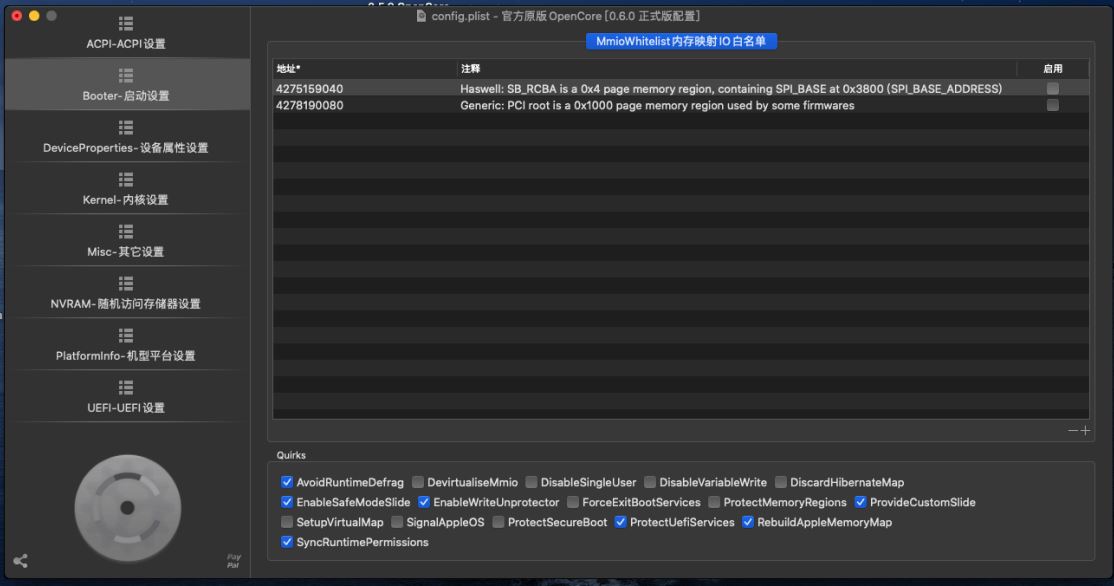Check DisableVariableWrite quirk
The width and height of the screenshot is (1114, 586).
point(650,482)
